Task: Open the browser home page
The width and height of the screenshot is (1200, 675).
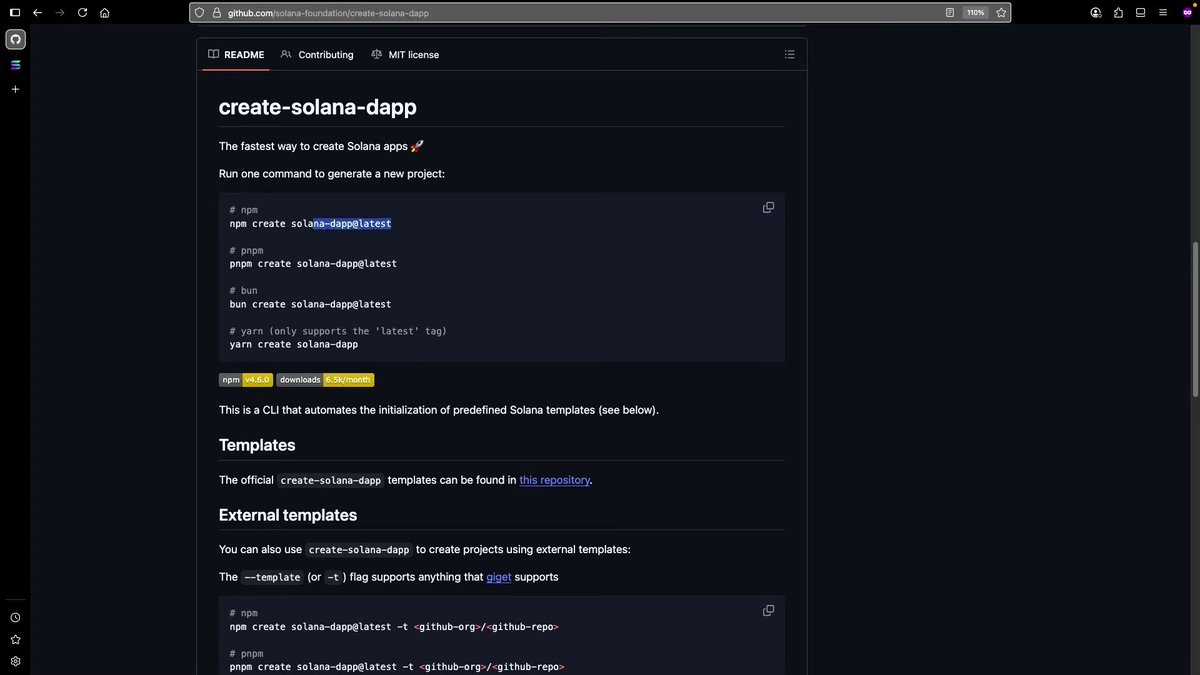Action: [105, 13]
